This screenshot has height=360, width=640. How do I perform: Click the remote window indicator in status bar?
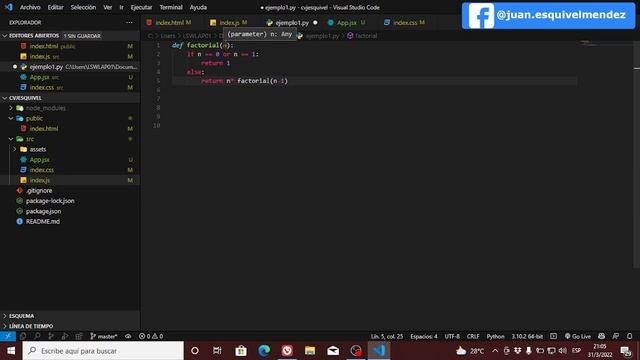pos(8,336)
